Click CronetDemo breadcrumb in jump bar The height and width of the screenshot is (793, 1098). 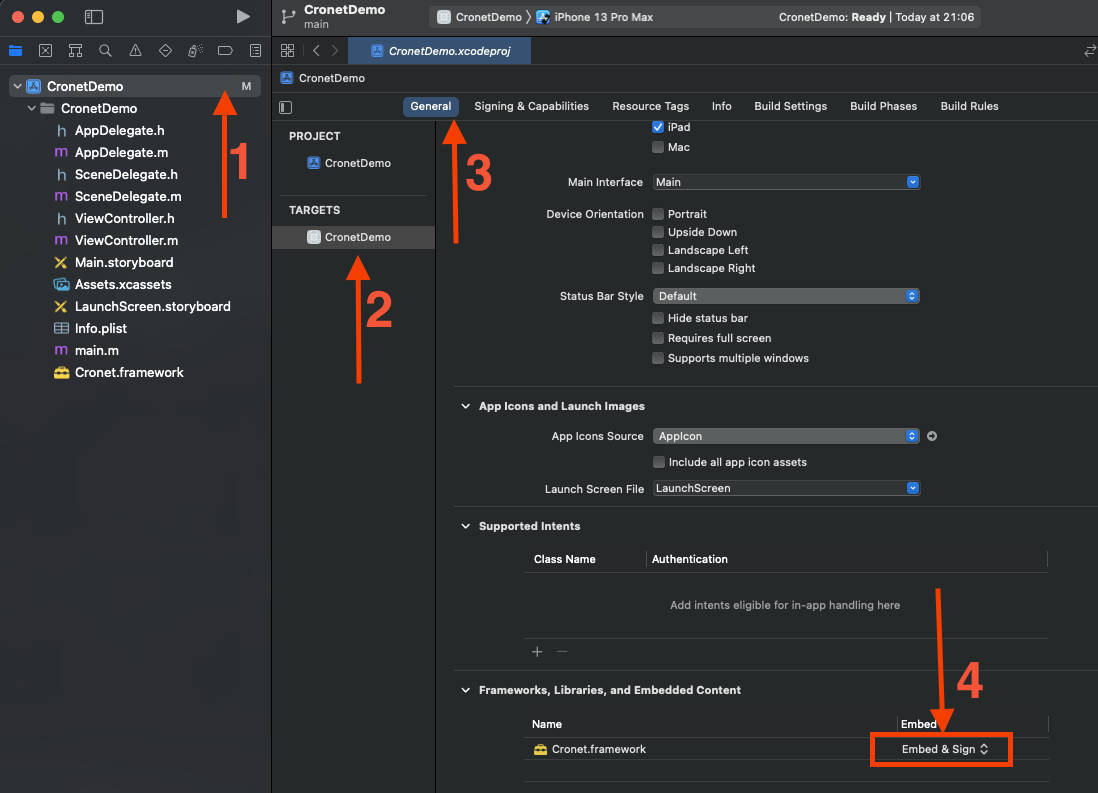tap(323, 78)
